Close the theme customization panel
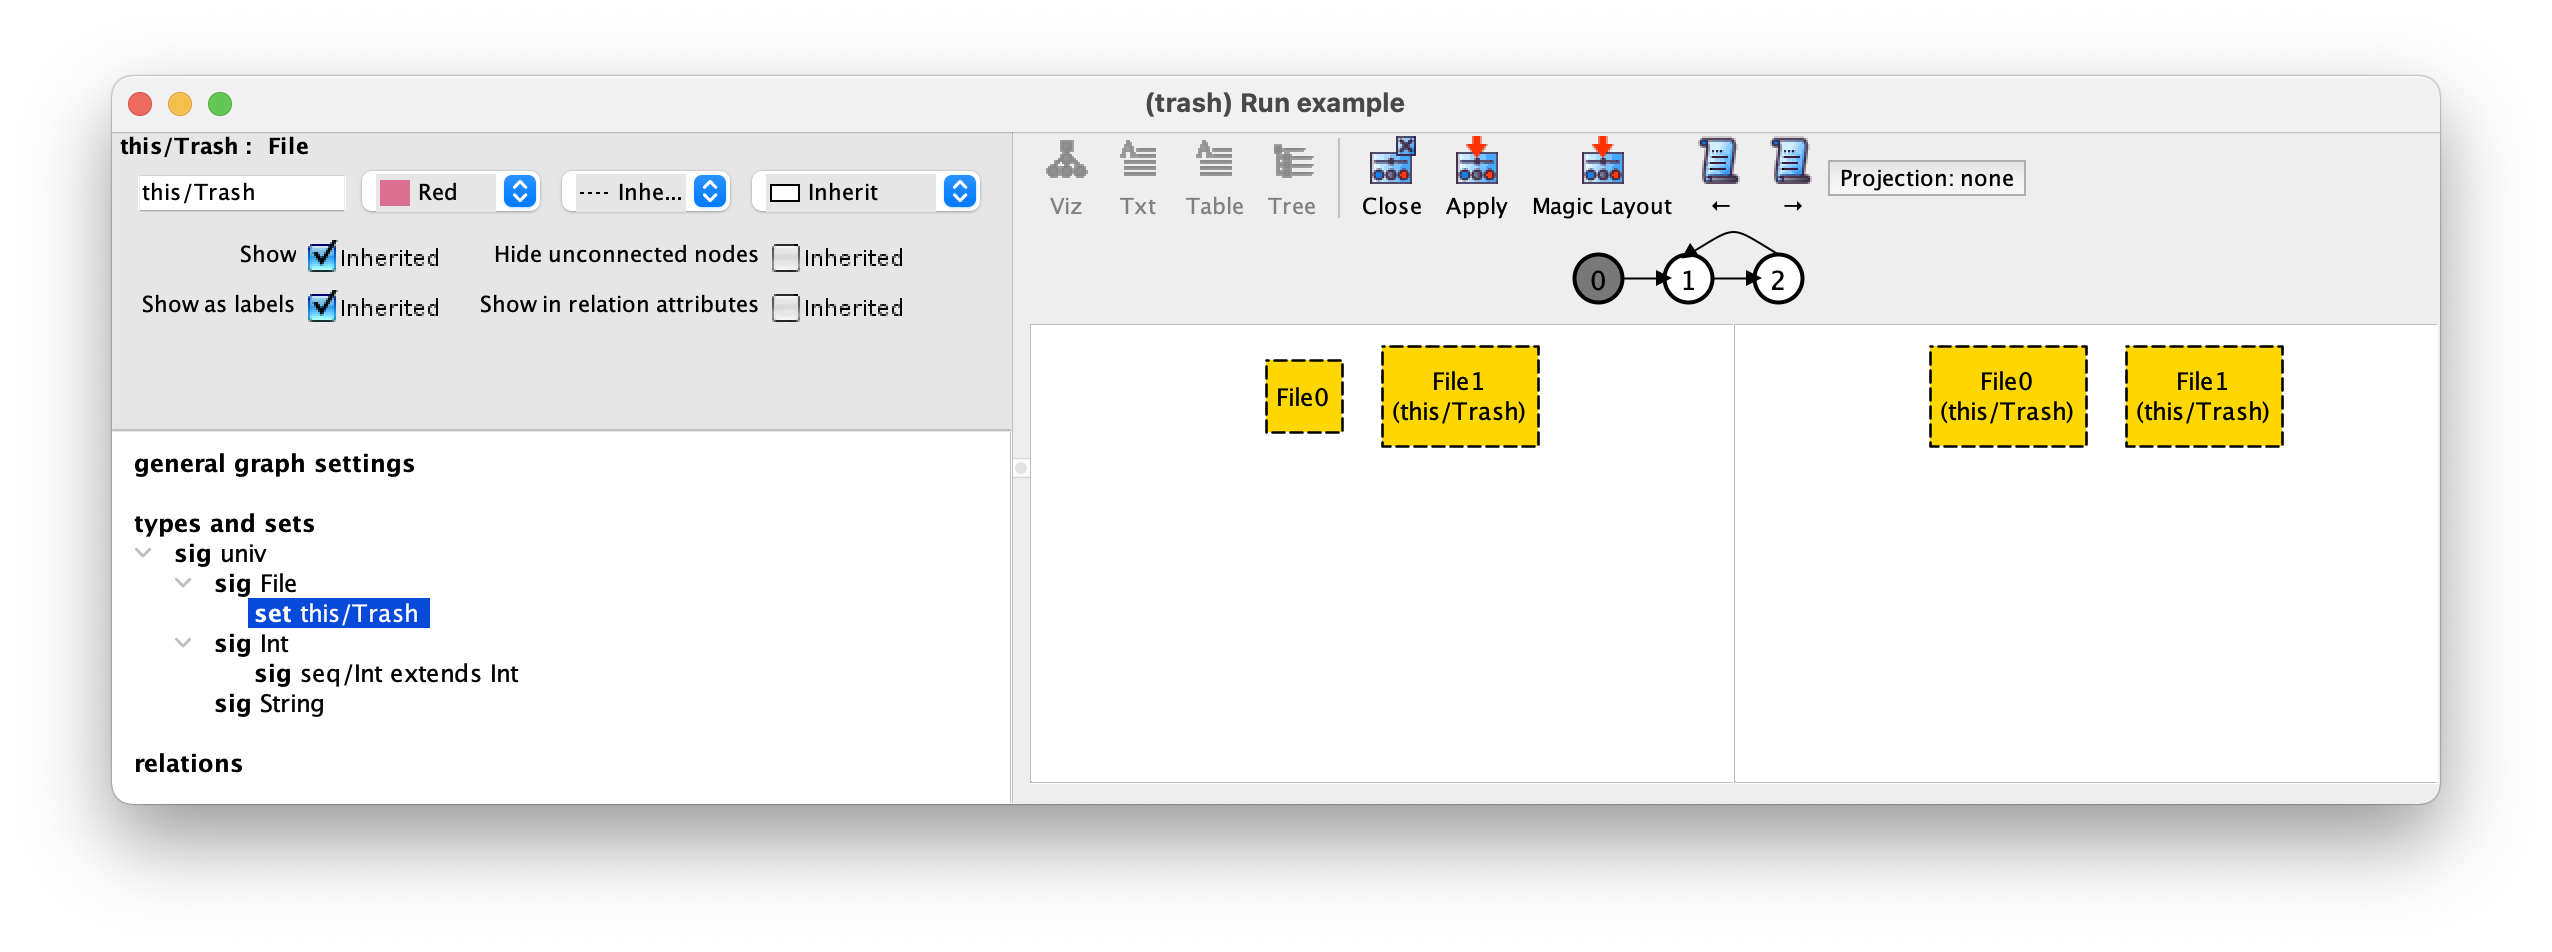Viewport: 2552px width, 952px height. tap(1391, 179)
